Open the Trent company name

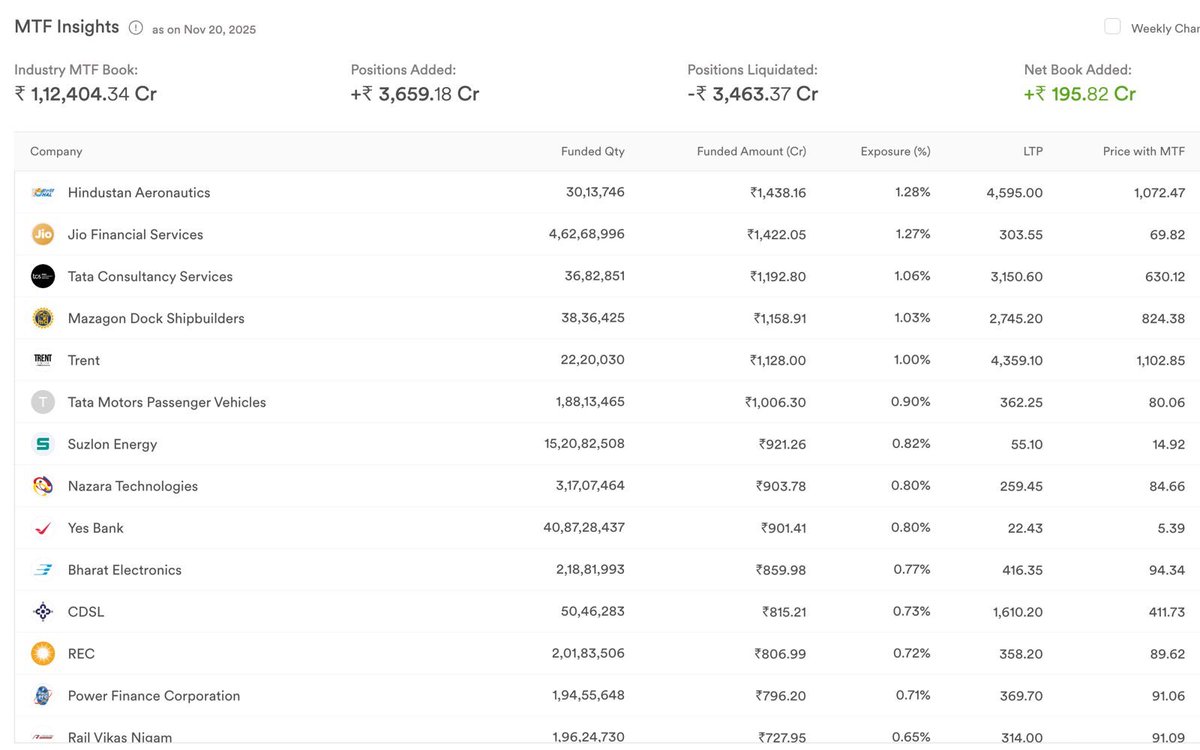pos(84,360)
